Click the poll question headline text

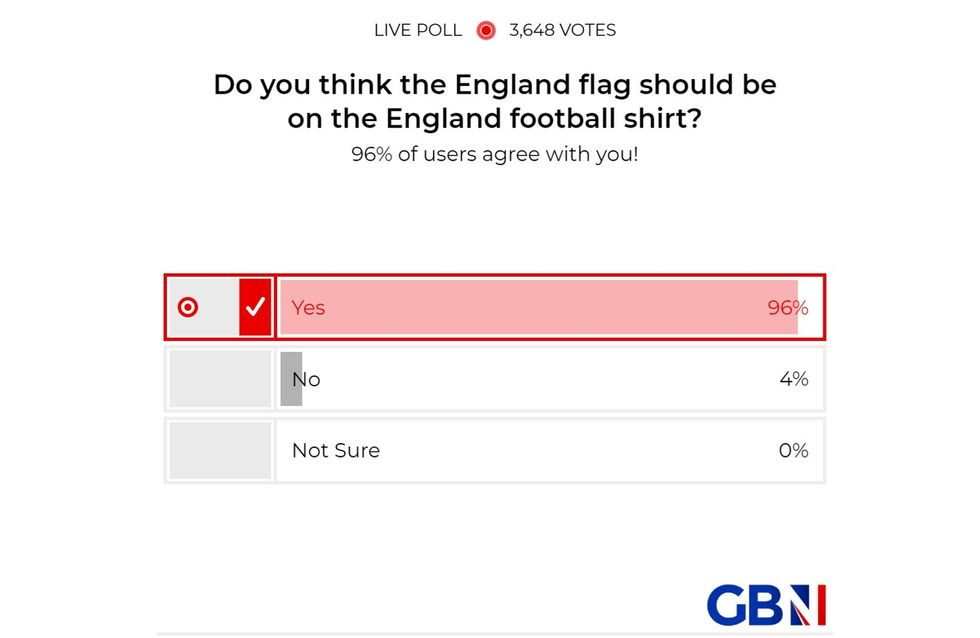(x=494, y=101)
